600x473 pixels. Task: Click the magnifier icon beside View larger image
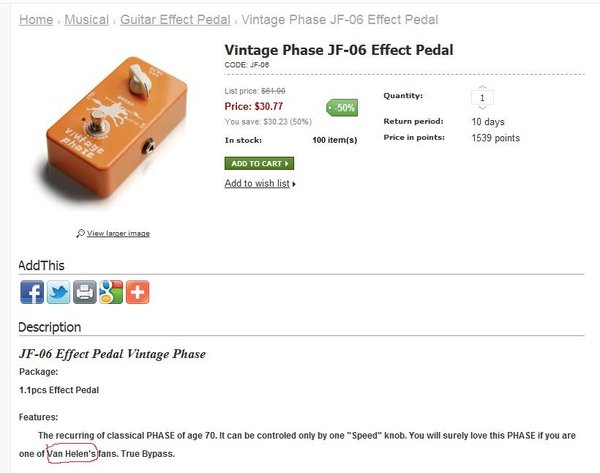point(80,233)
